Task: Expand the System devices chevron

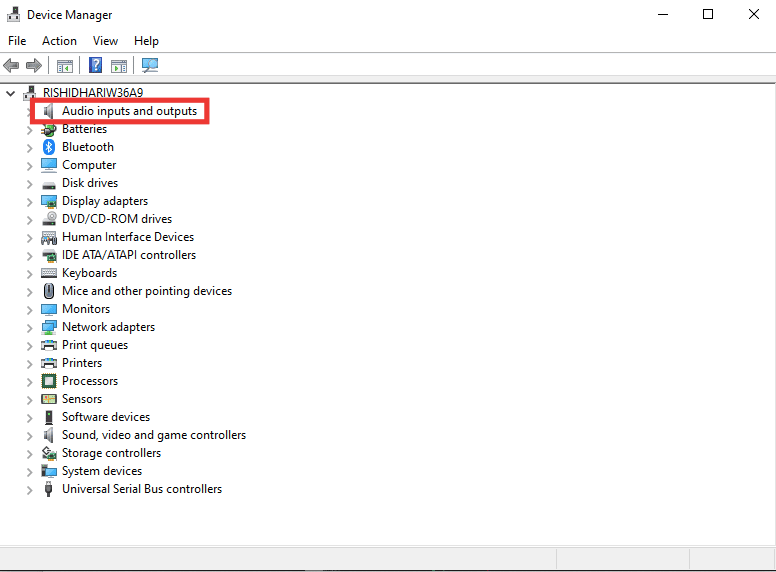Action: pos(29,472)
